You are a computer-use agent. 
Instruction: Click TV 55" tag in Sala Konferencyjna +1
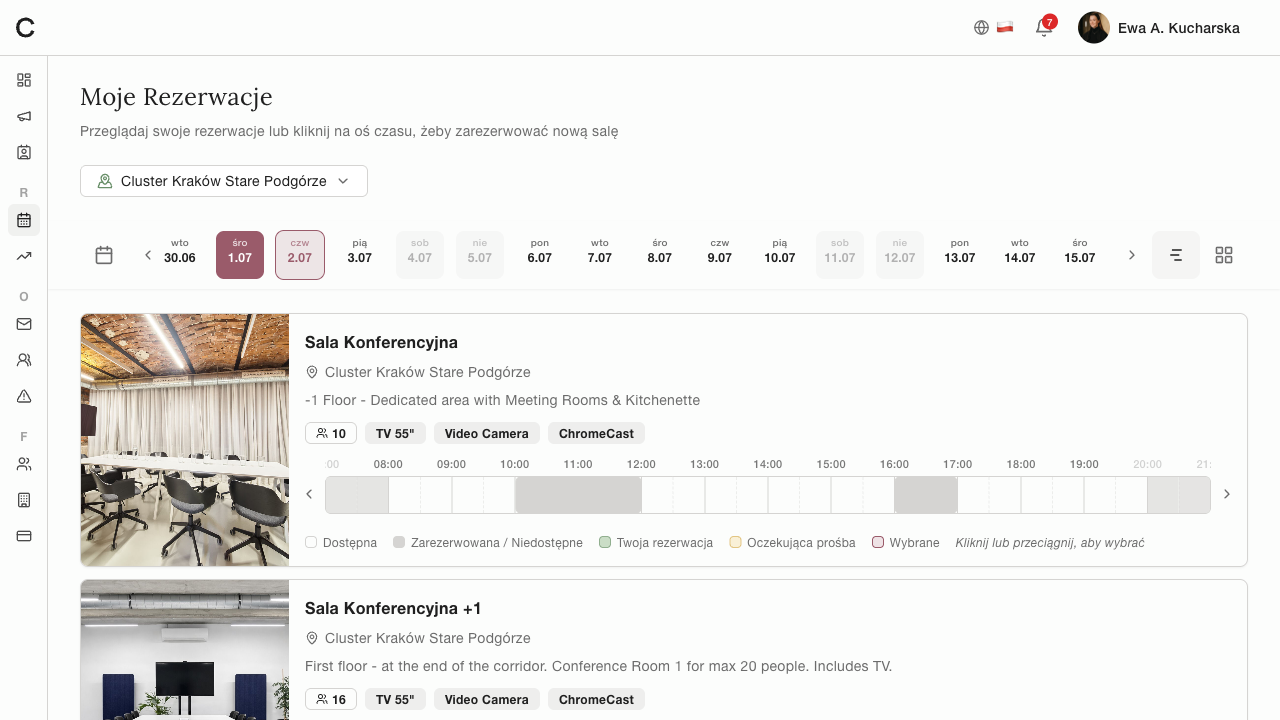pos(396,699)
